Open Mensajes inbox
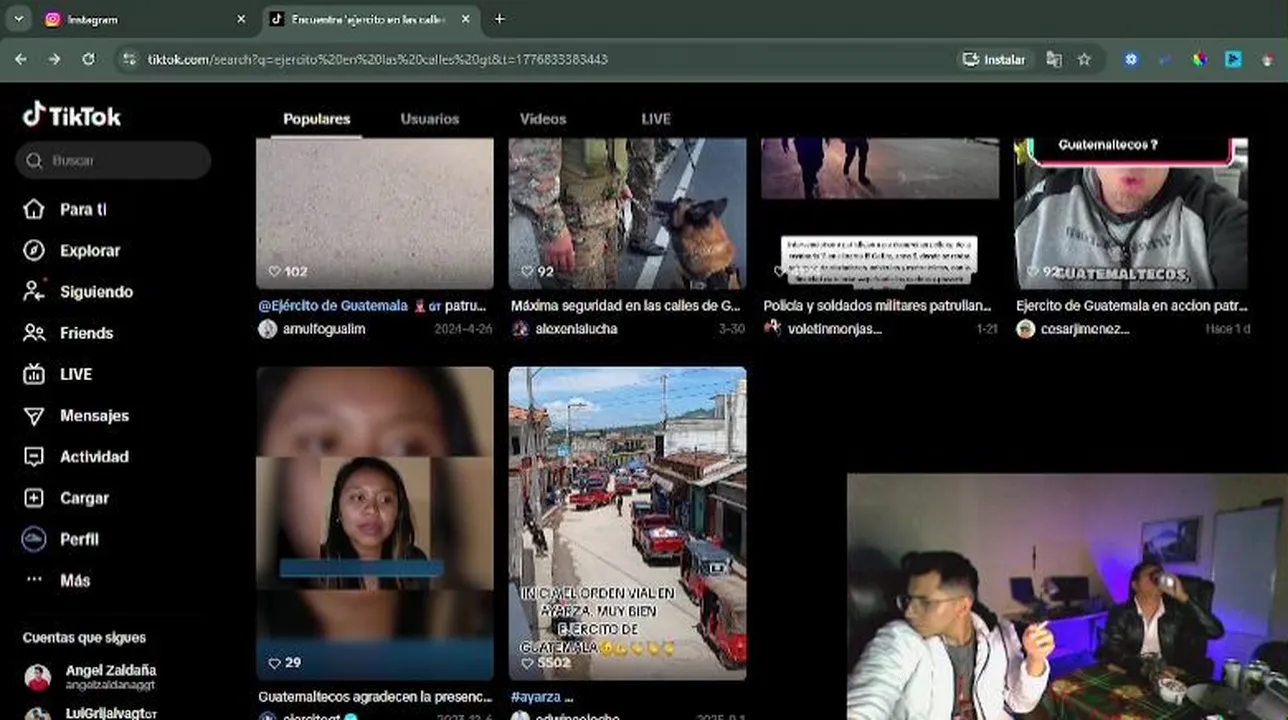The height and width of the screenshot is (720, 1288). pos(76,415)
